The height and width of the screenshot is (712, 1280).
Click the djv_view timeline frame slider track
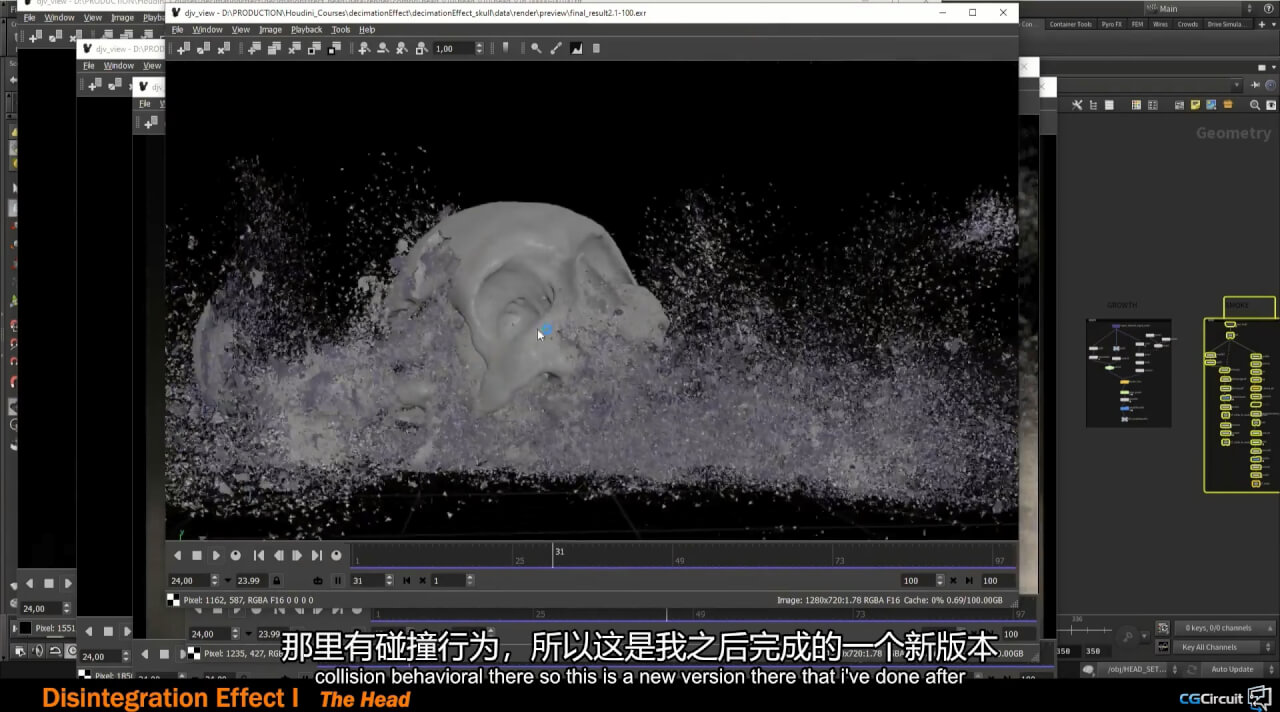[x=682, y=556]
